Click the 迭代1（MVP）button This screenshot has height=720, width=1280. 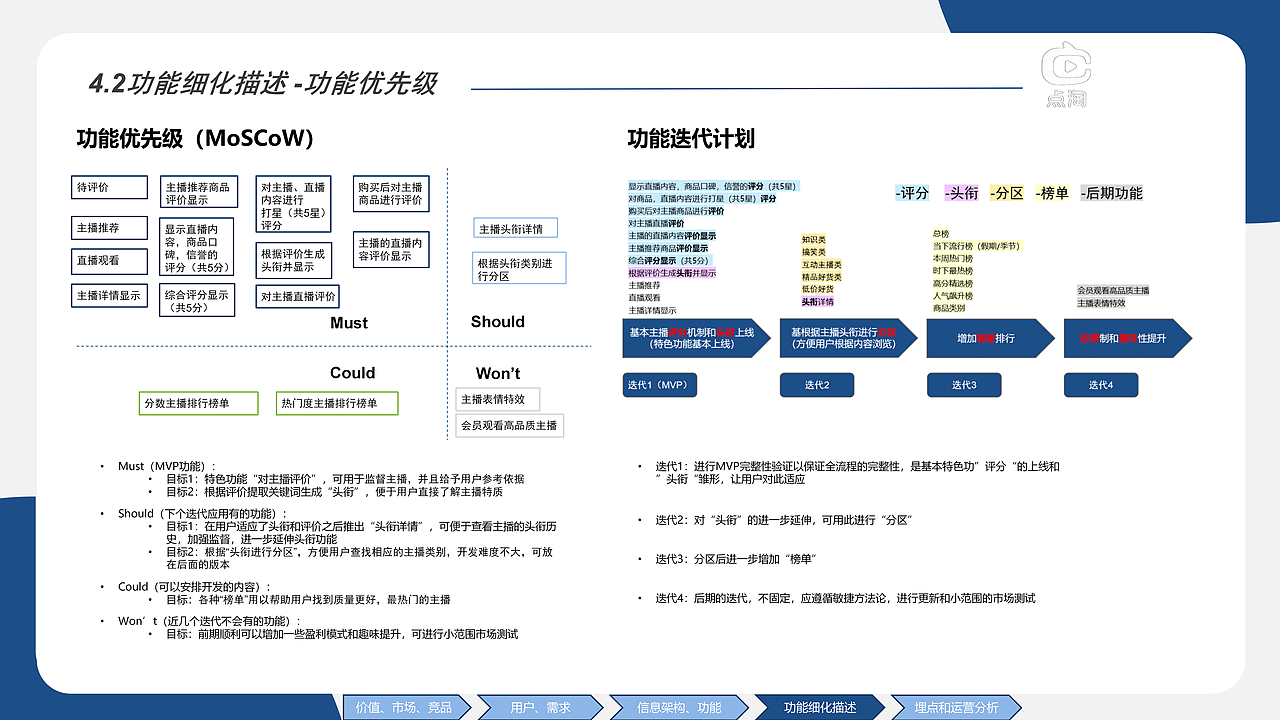(660, 385)
